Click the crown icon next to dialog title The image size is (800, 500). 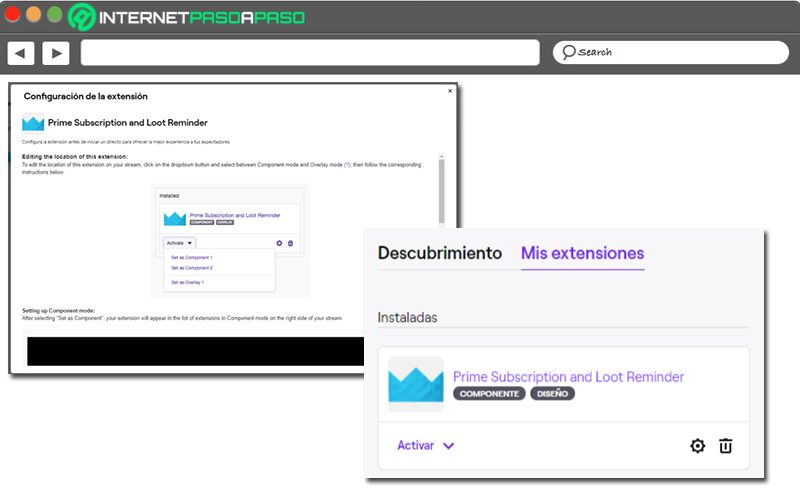point(33,122)
